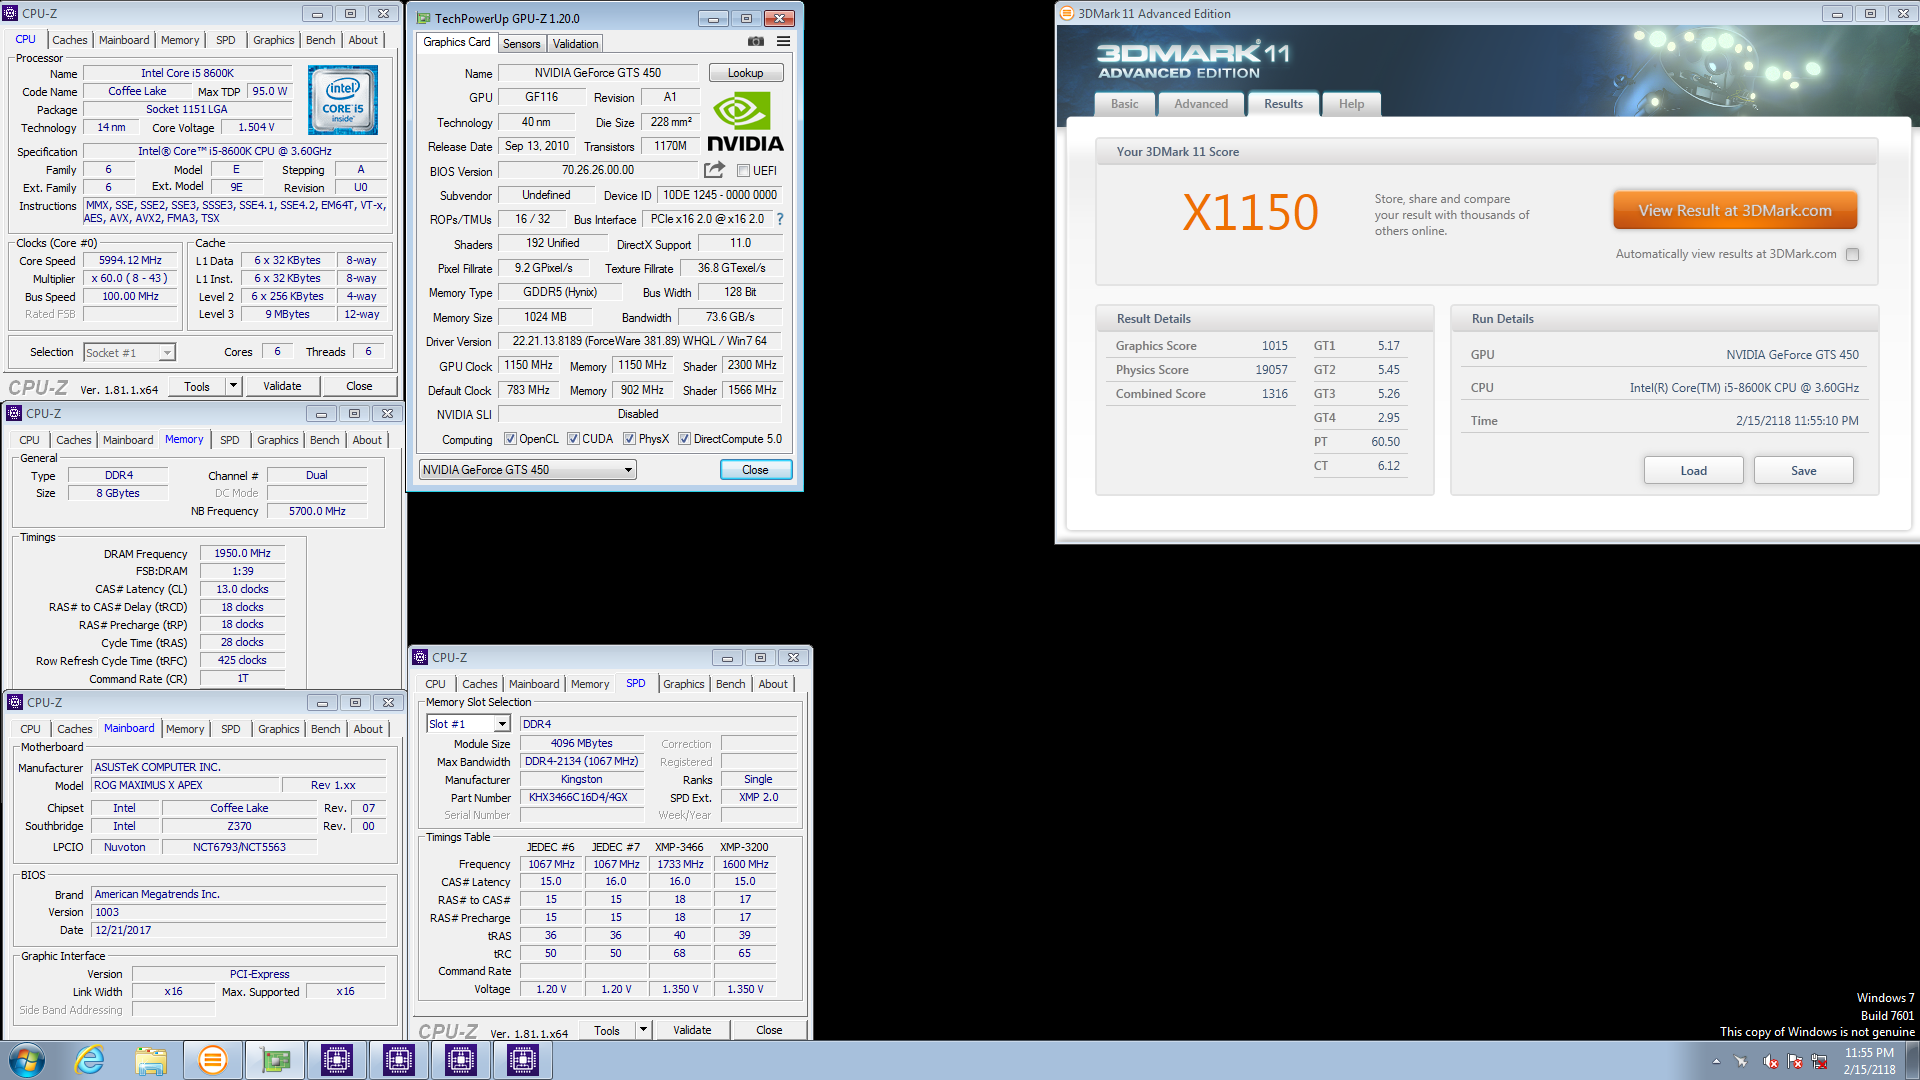This screenshot has height=1080, width=1920.
Task: Open the Advanced tab in 3DMark 11
Action: pyautogui.click(x=1201, y=104)
